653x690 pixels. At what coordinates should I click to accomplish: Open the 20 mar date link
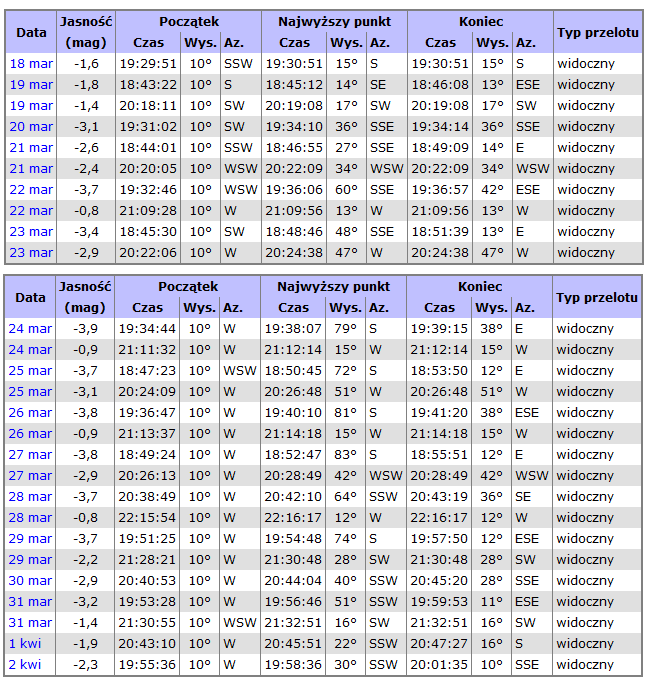tap(31, 127)
